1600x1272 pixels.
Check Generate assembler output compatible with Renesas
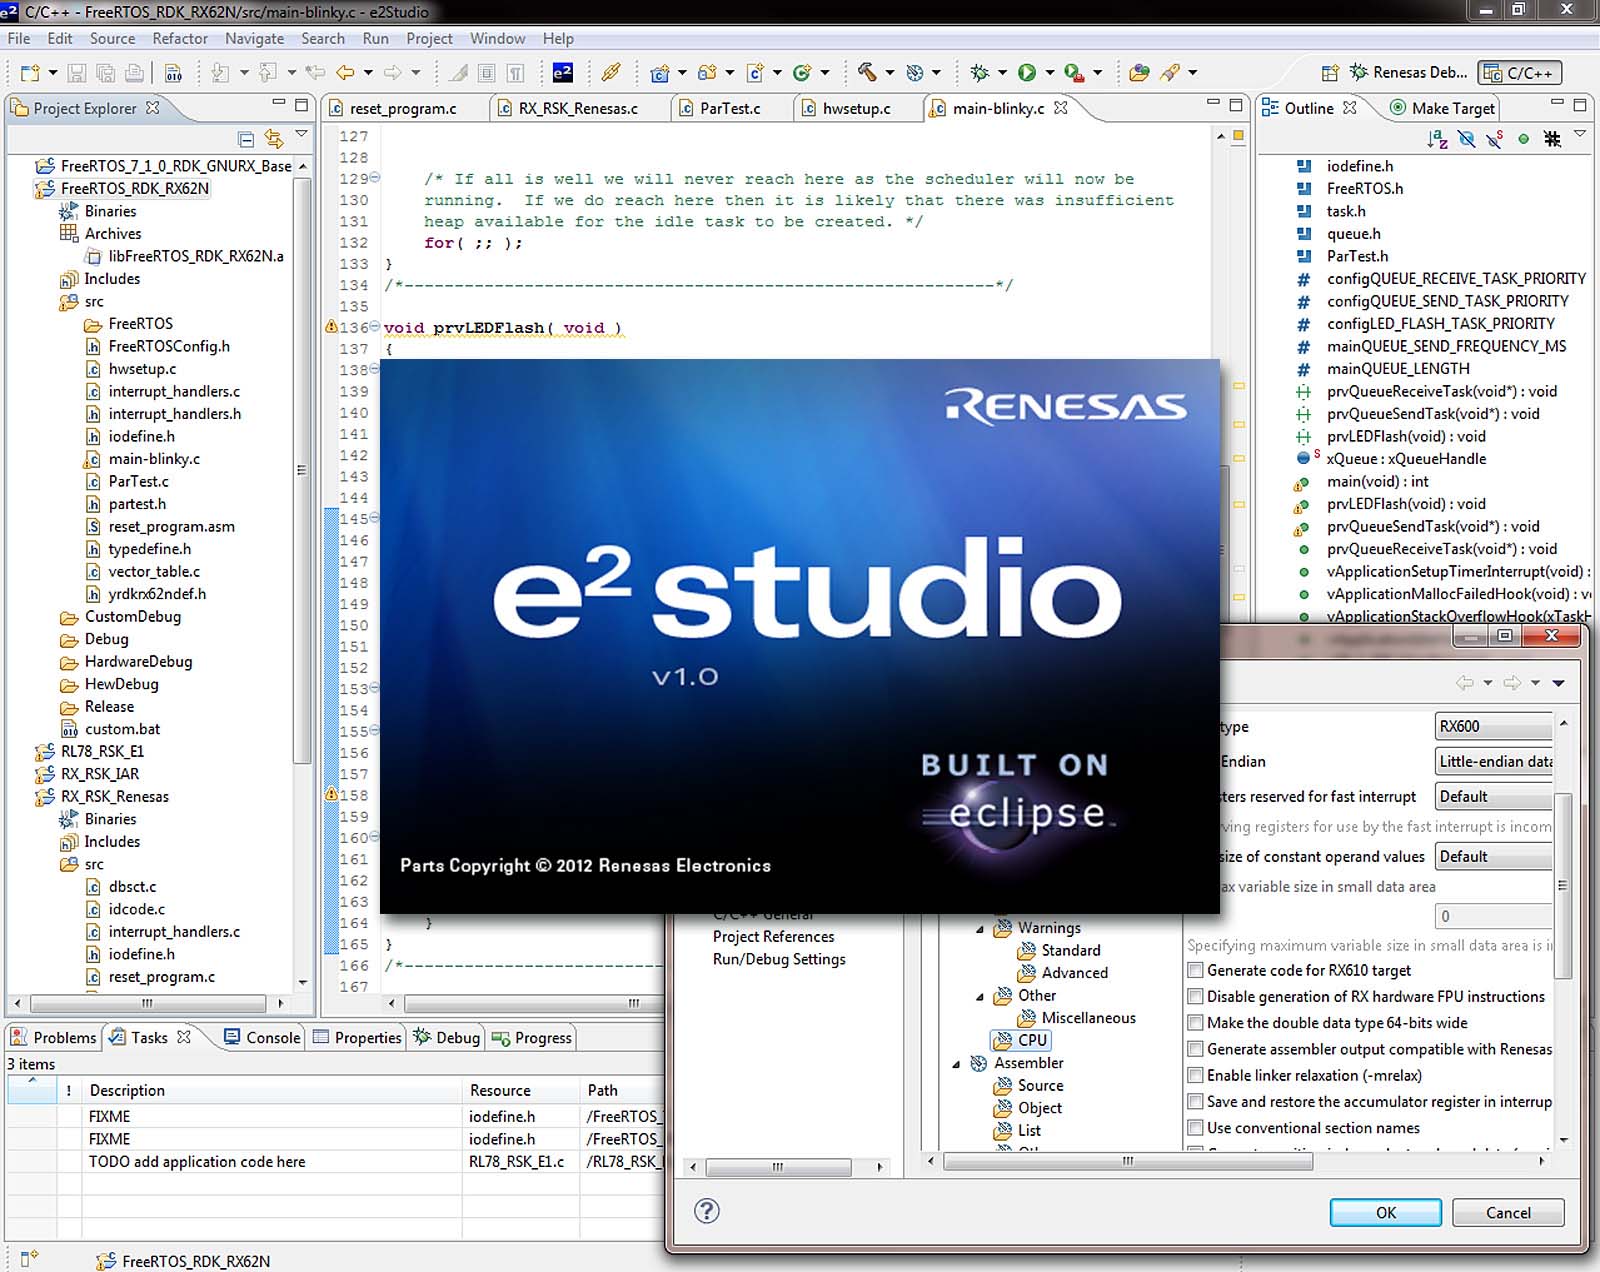coord(1195,1048)
